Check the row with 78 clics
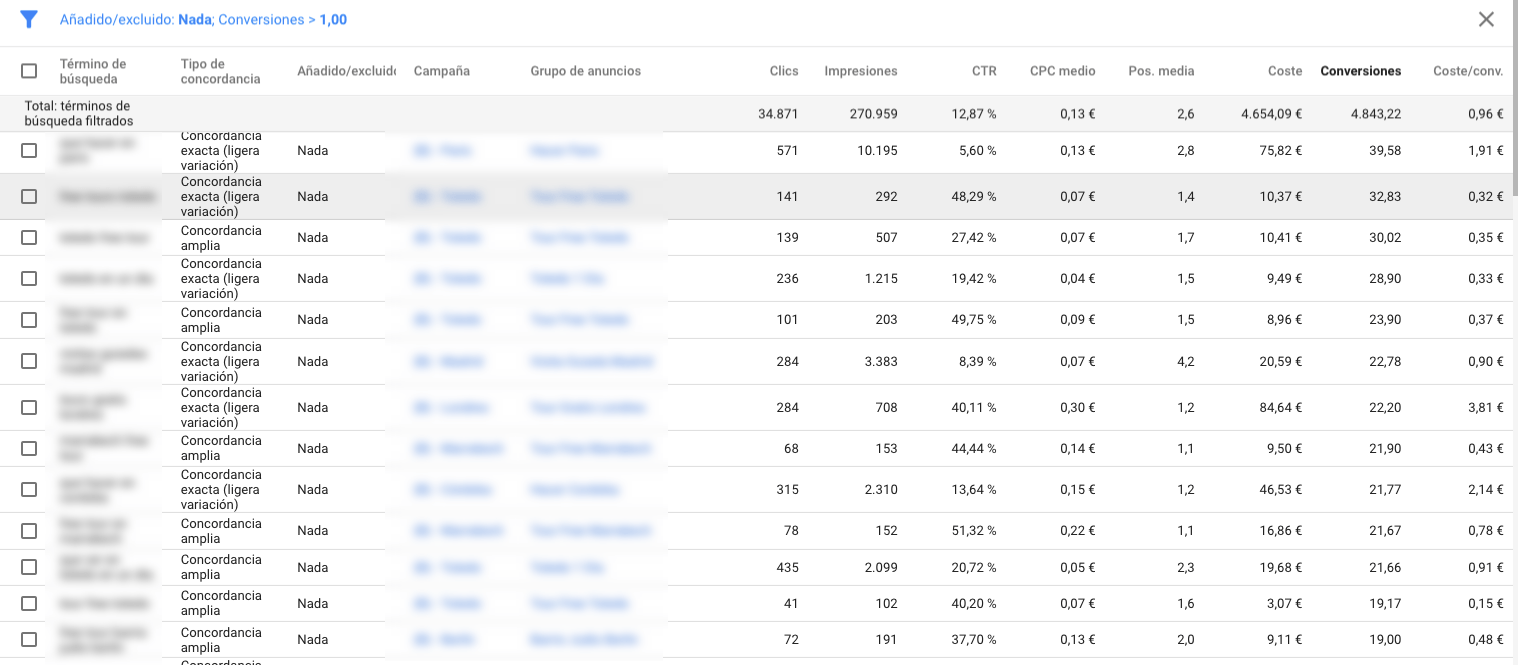The image size is (1518, 665). pyautogui.click(x=29, y=531)
